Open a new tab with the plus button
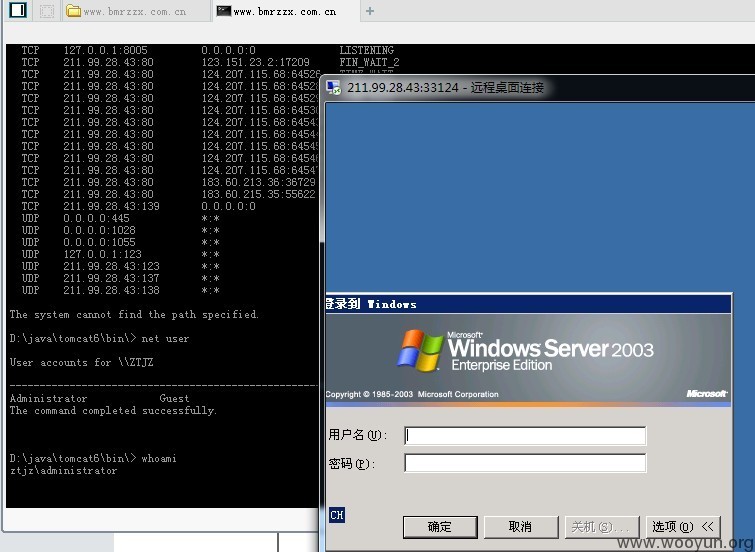755x552 pixels. pyautogui.click(x=370, y=11)
